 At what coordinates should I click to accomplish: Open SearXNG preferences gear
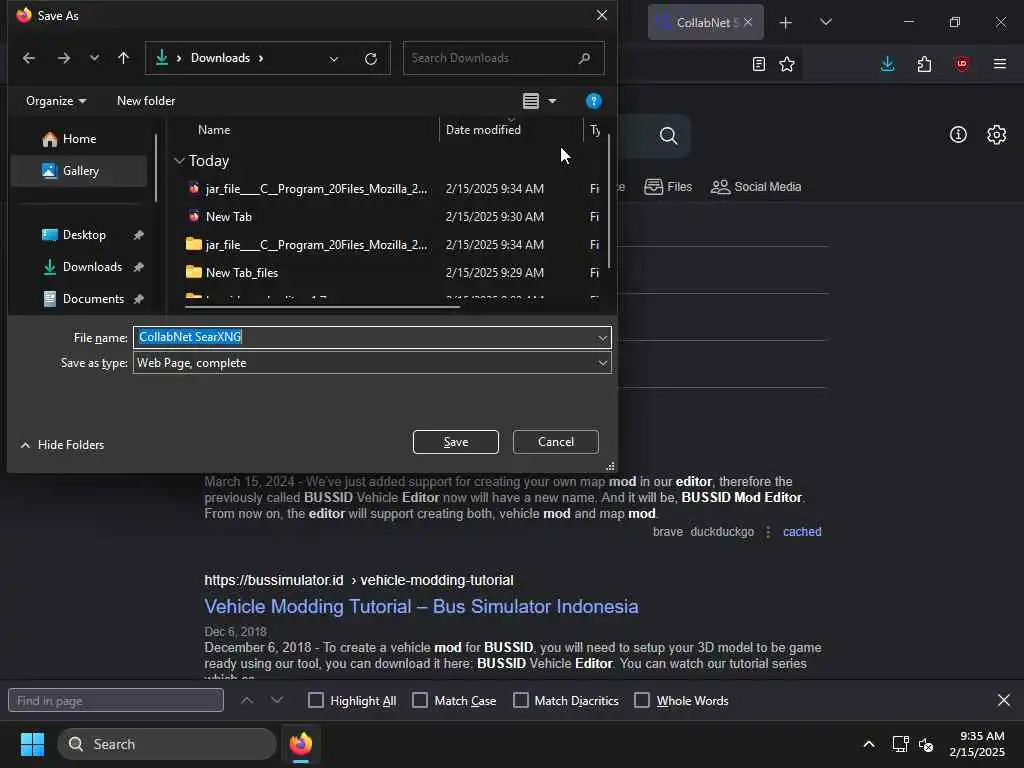(x=996, y=135)
